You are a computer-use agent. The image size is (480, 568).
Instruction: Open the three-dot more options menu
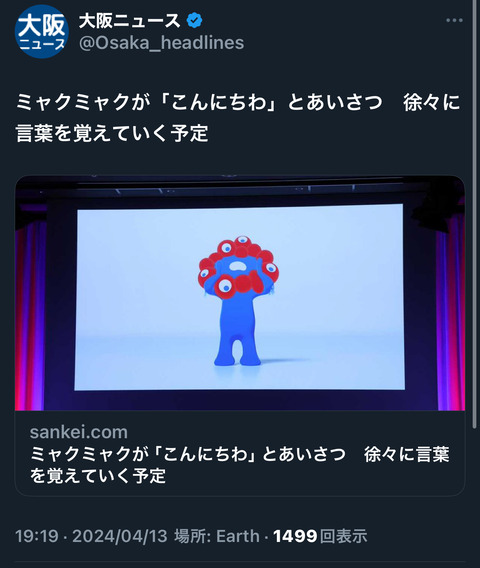point(454,20)
